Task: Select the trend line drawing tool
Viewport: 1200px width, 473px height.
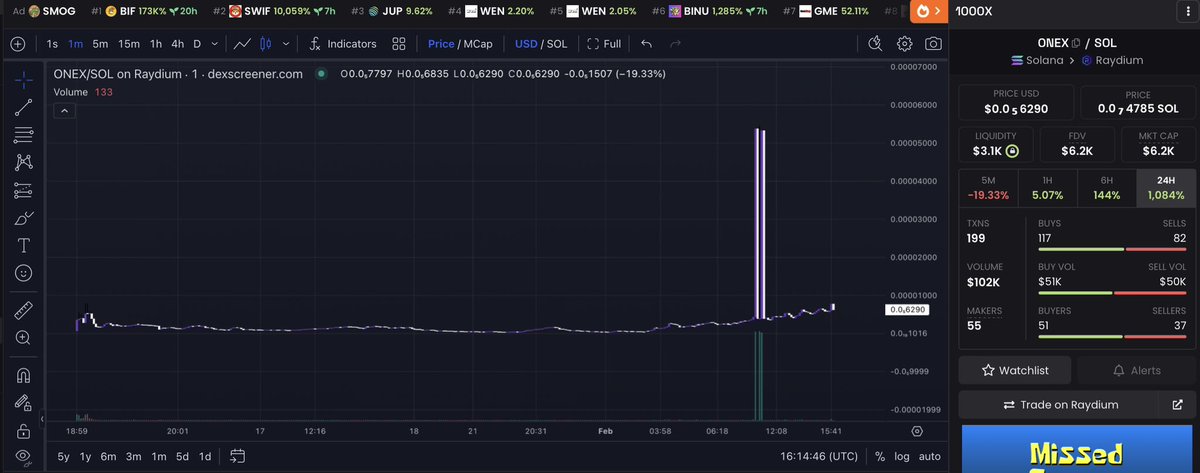Action: tap(23, 107)
